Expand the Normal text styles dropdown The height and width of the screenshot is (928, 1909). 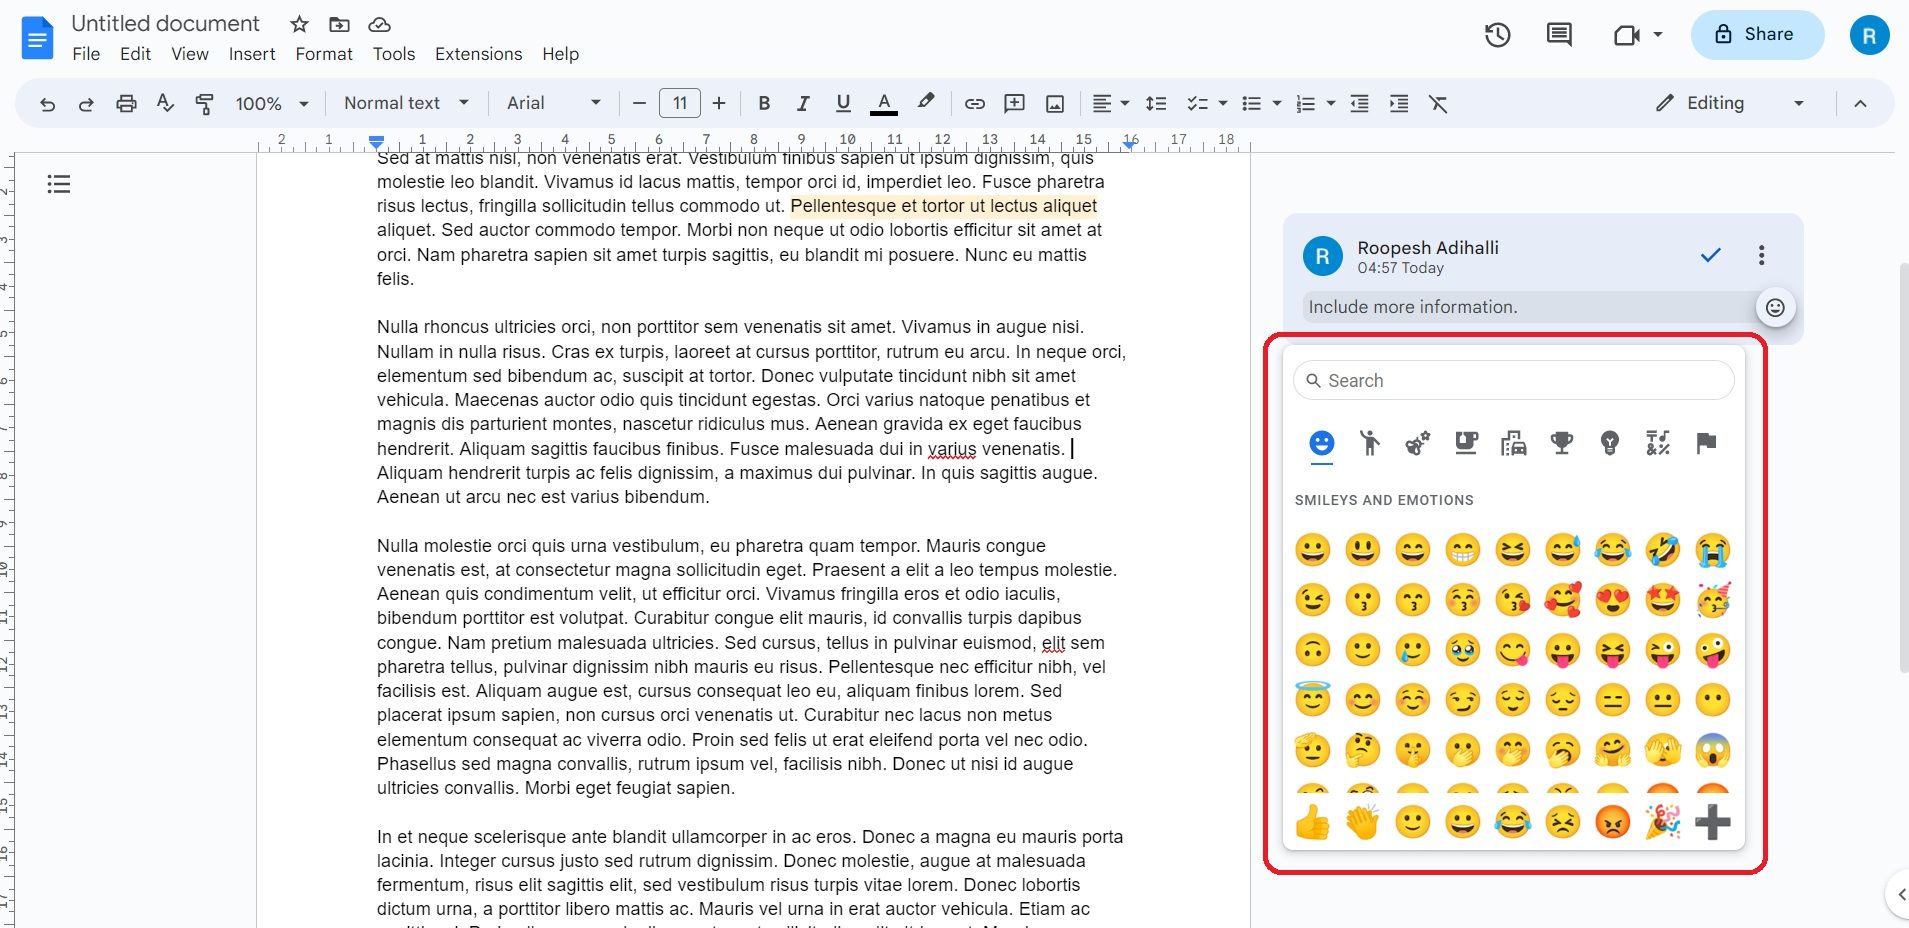point(404,103)
